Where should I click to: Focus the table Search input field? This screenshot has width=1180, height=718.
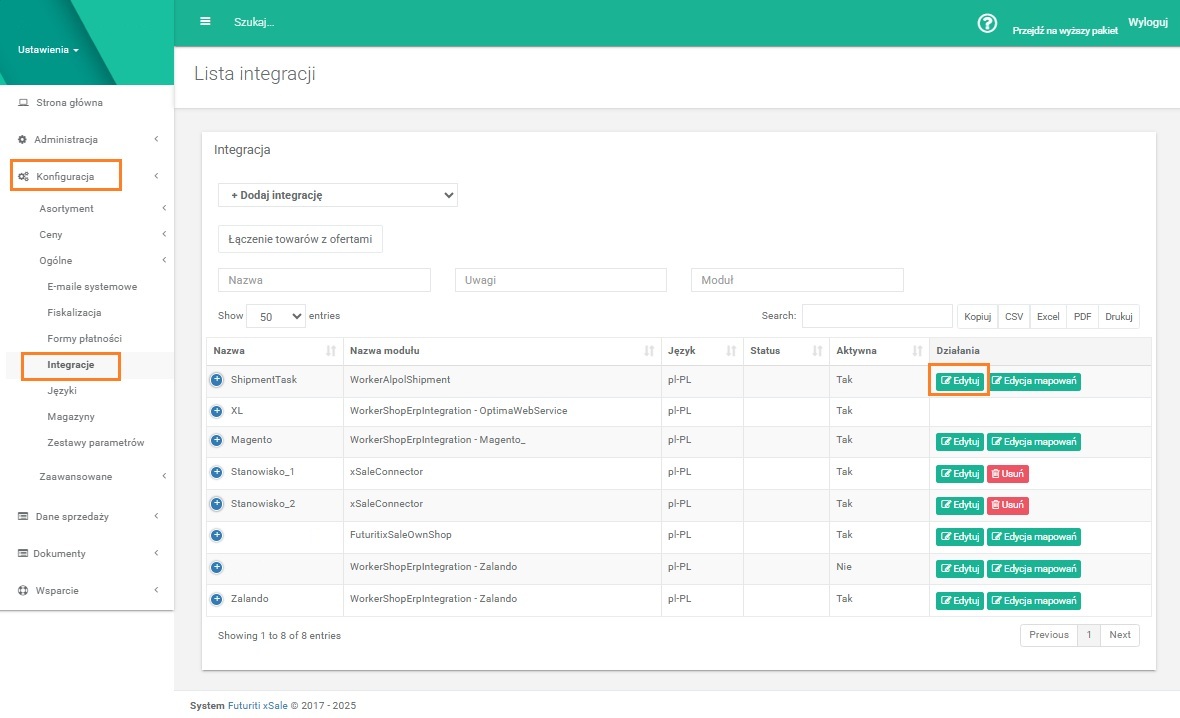[x=875, y=316]
